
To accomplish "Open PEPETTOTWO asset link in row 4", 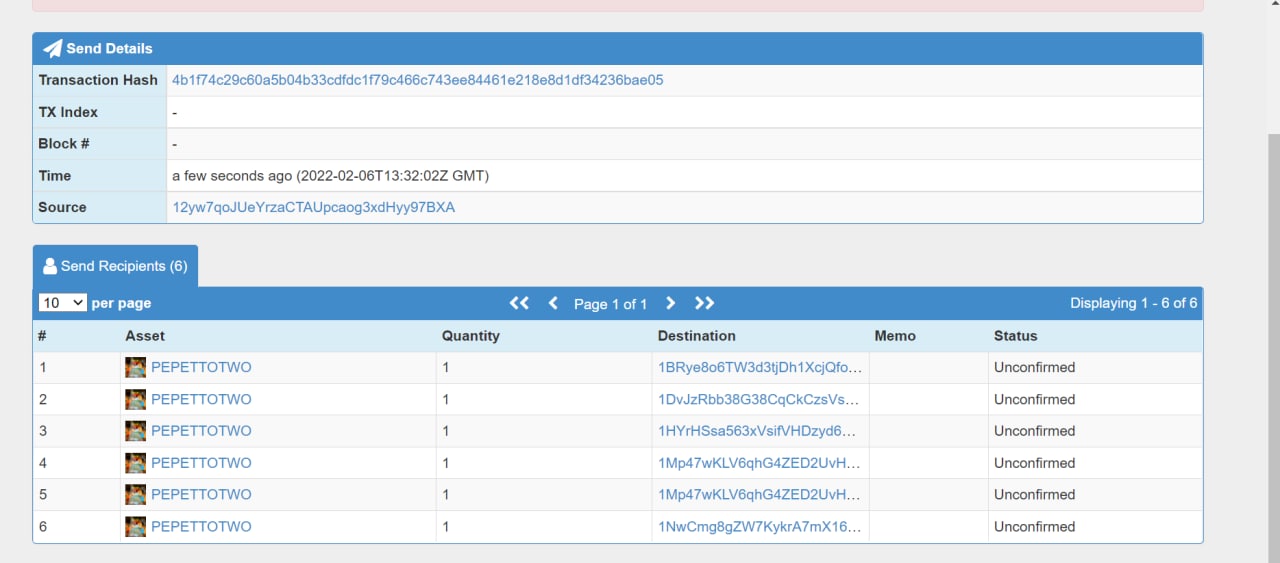I will [201, 463].
